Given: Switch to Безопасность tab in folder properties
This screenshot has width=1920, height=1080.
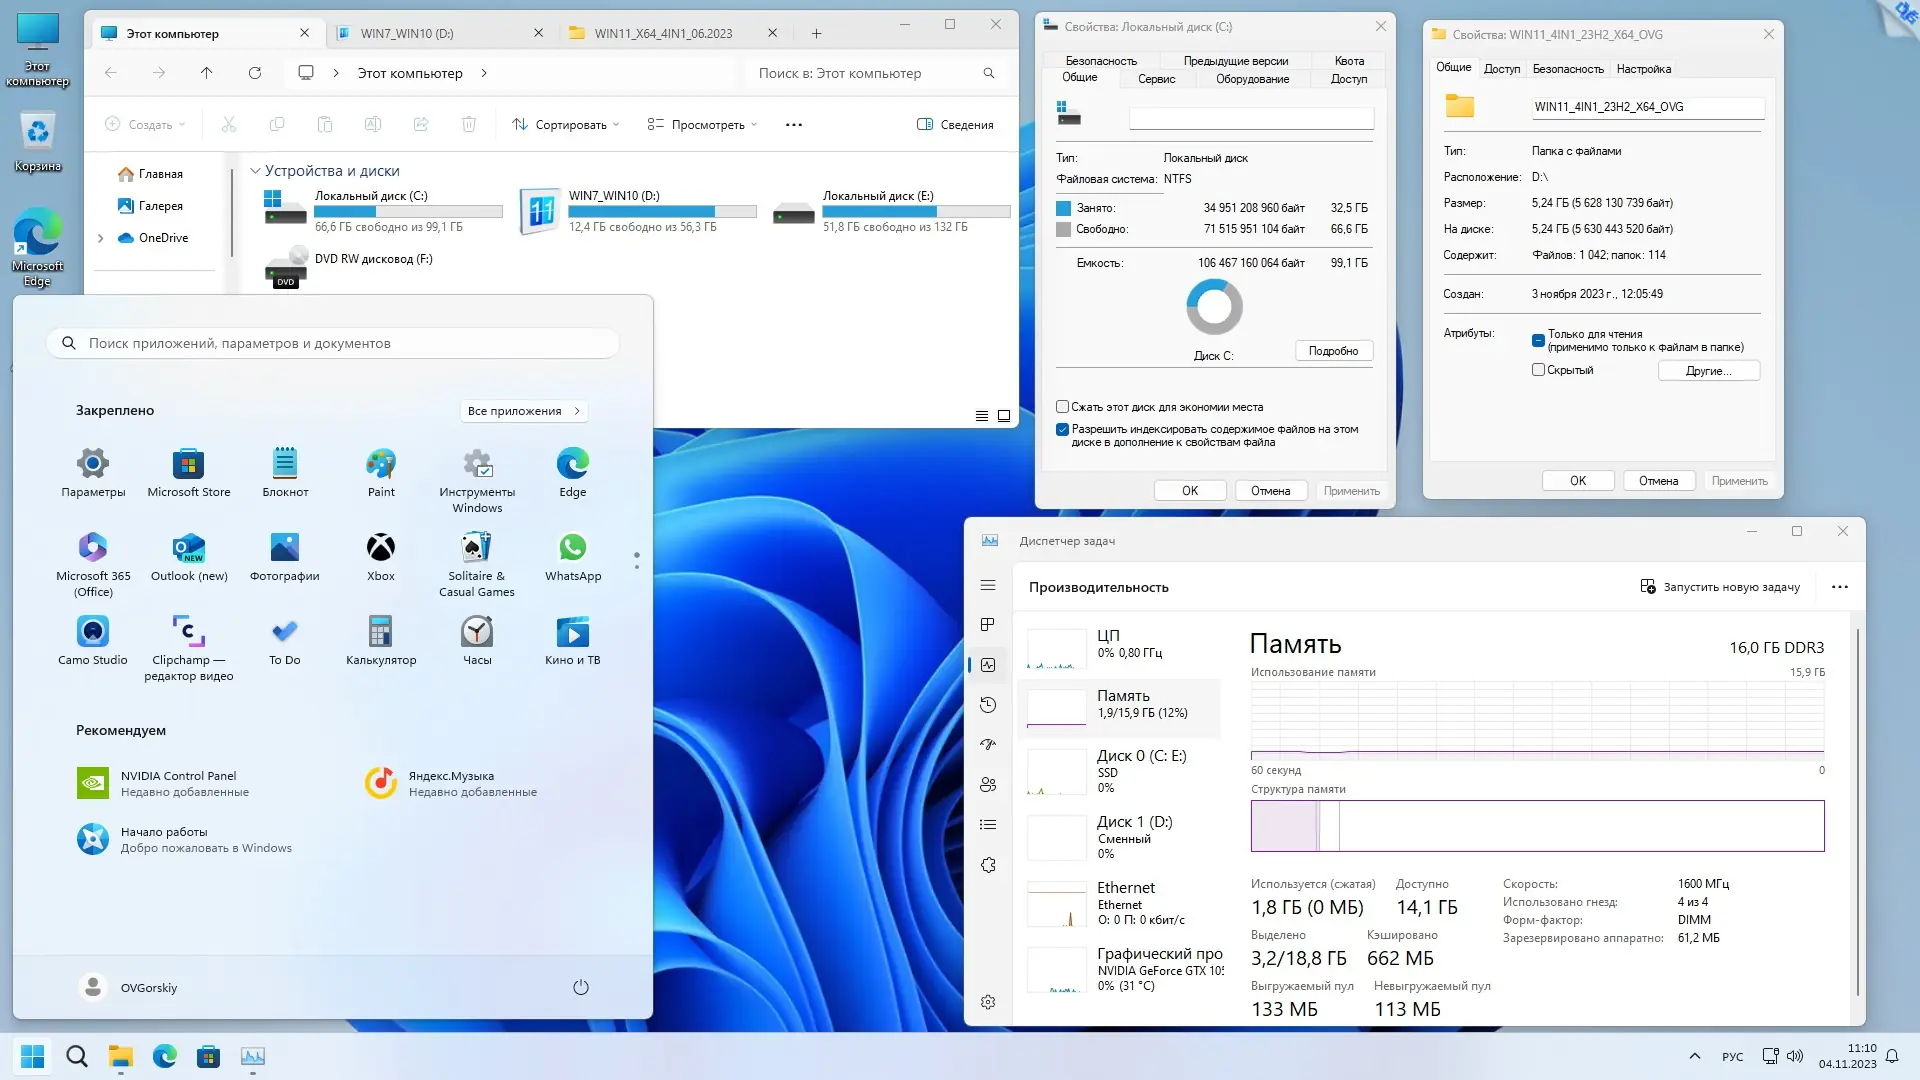Looking at the screenshot, I should click(x=1567, y=69).
